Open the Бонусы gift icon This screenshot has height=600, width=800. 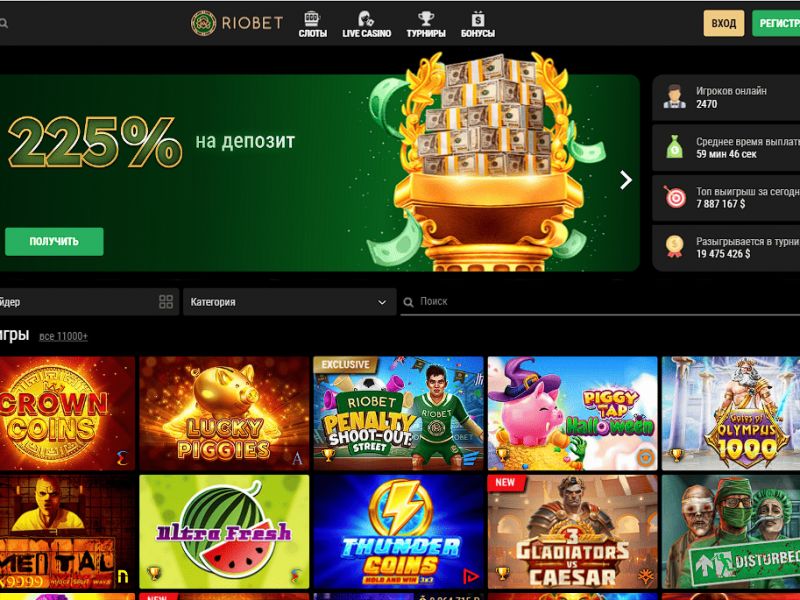pos(478,19)
